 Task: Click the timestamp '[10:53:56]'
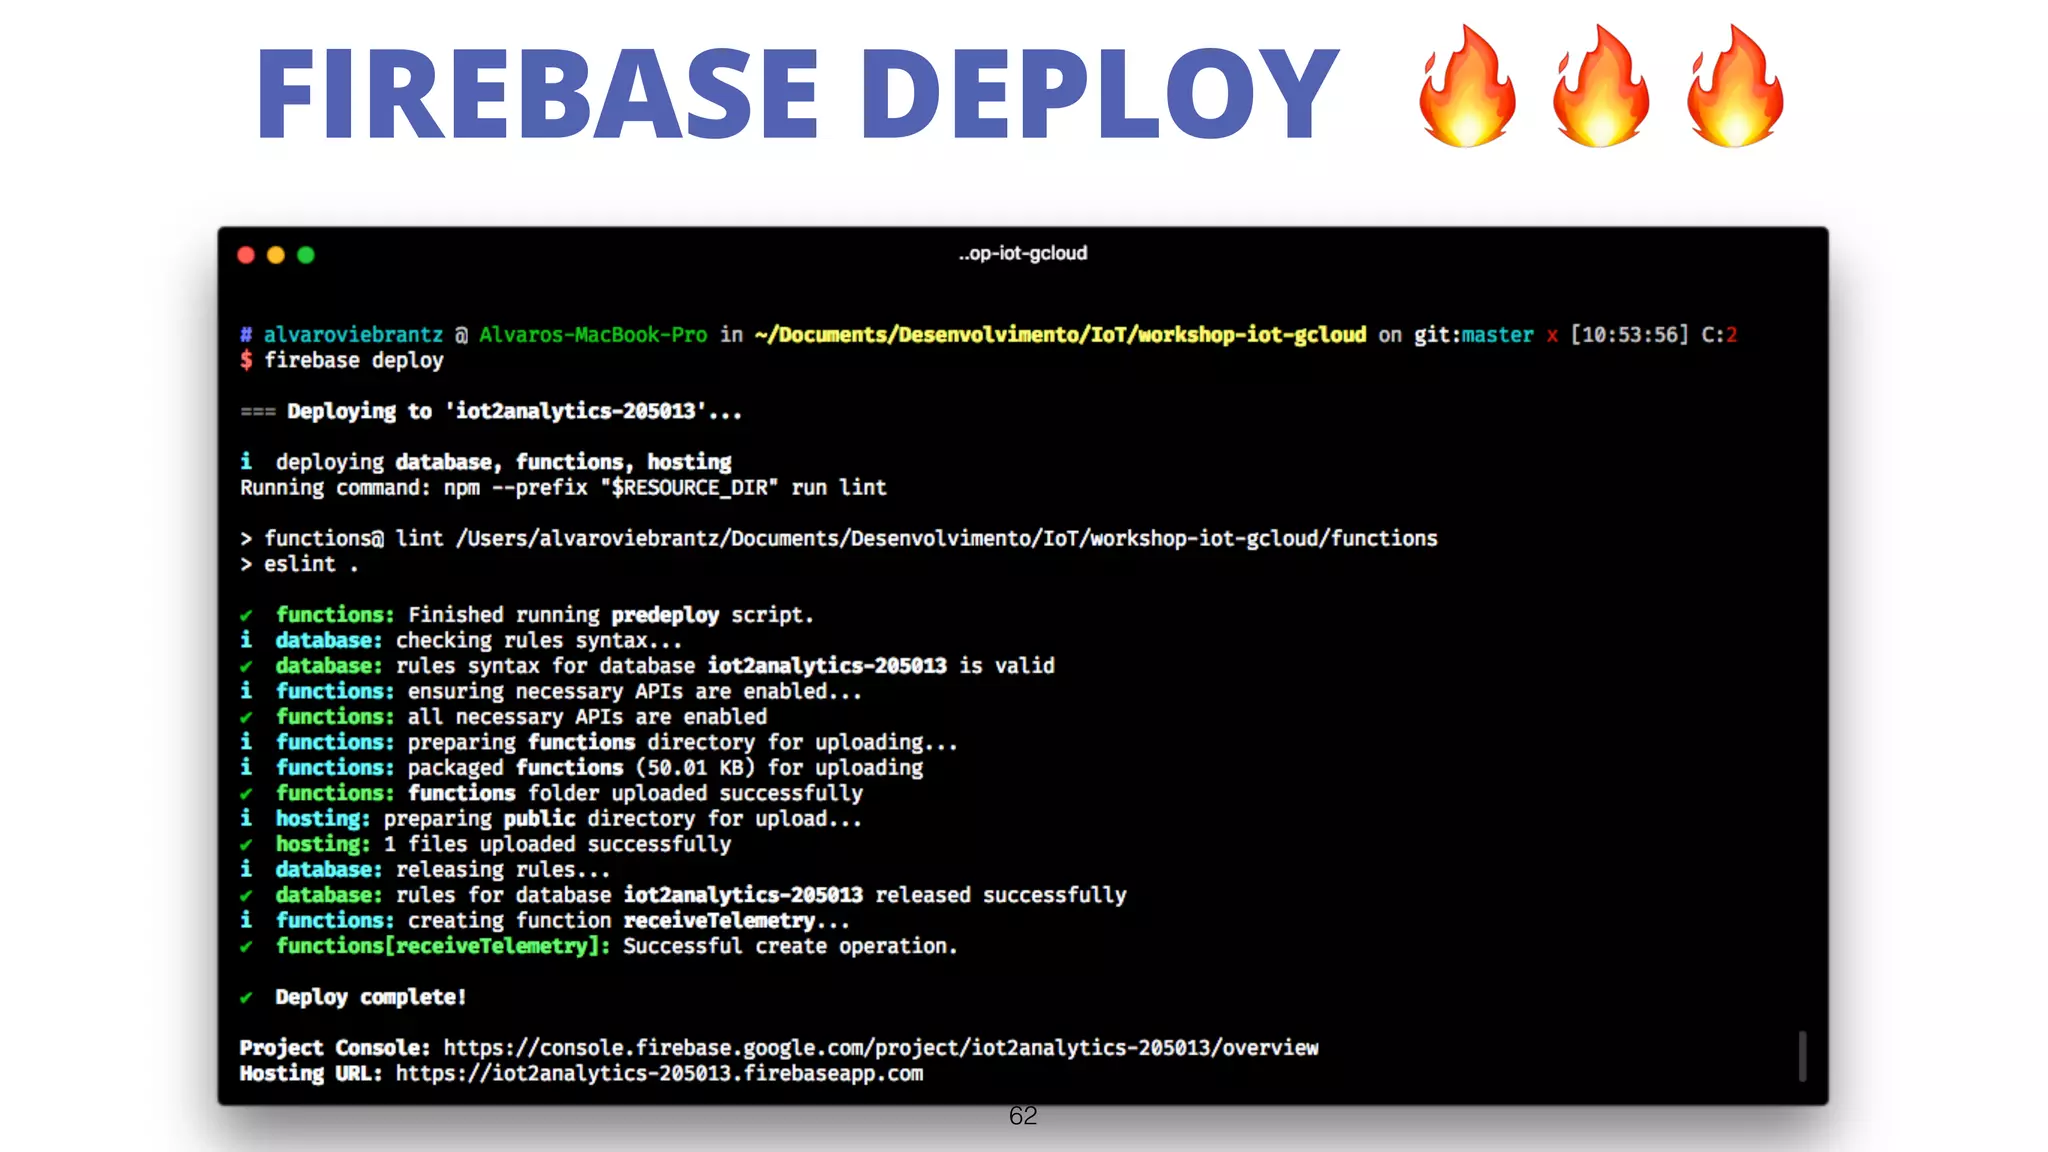[x=1629, y=335]
